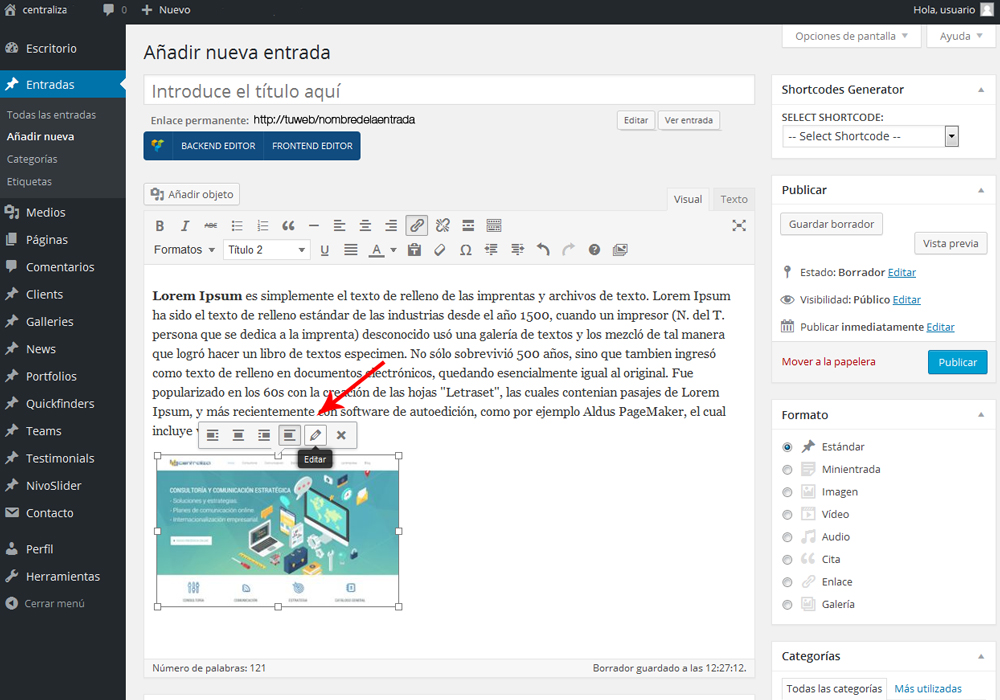This screenshot has height=700, width=1000.
Task: Switch to the Texto editor tab
Action: (734, 200)
